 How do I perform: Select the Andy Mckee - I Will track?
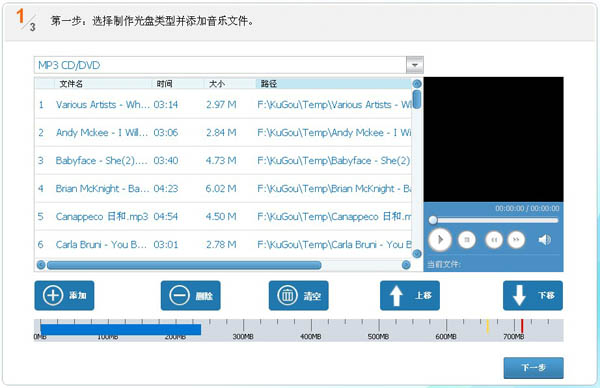pos(223,132)
